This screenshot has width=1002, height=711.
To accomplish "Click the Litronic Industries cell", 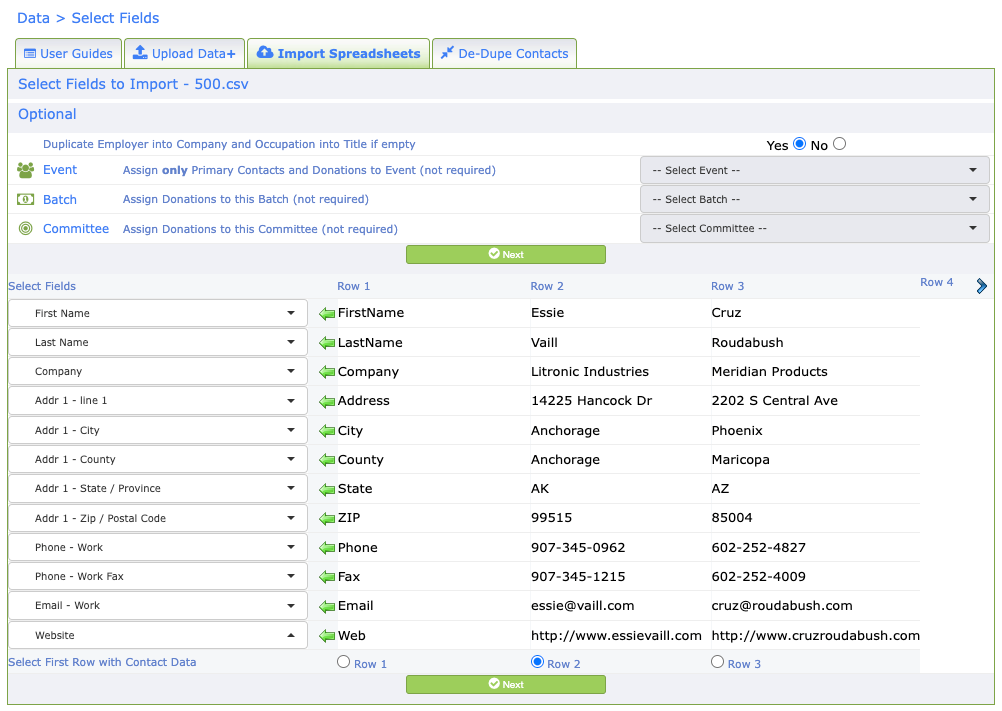I will click(590, 371).
